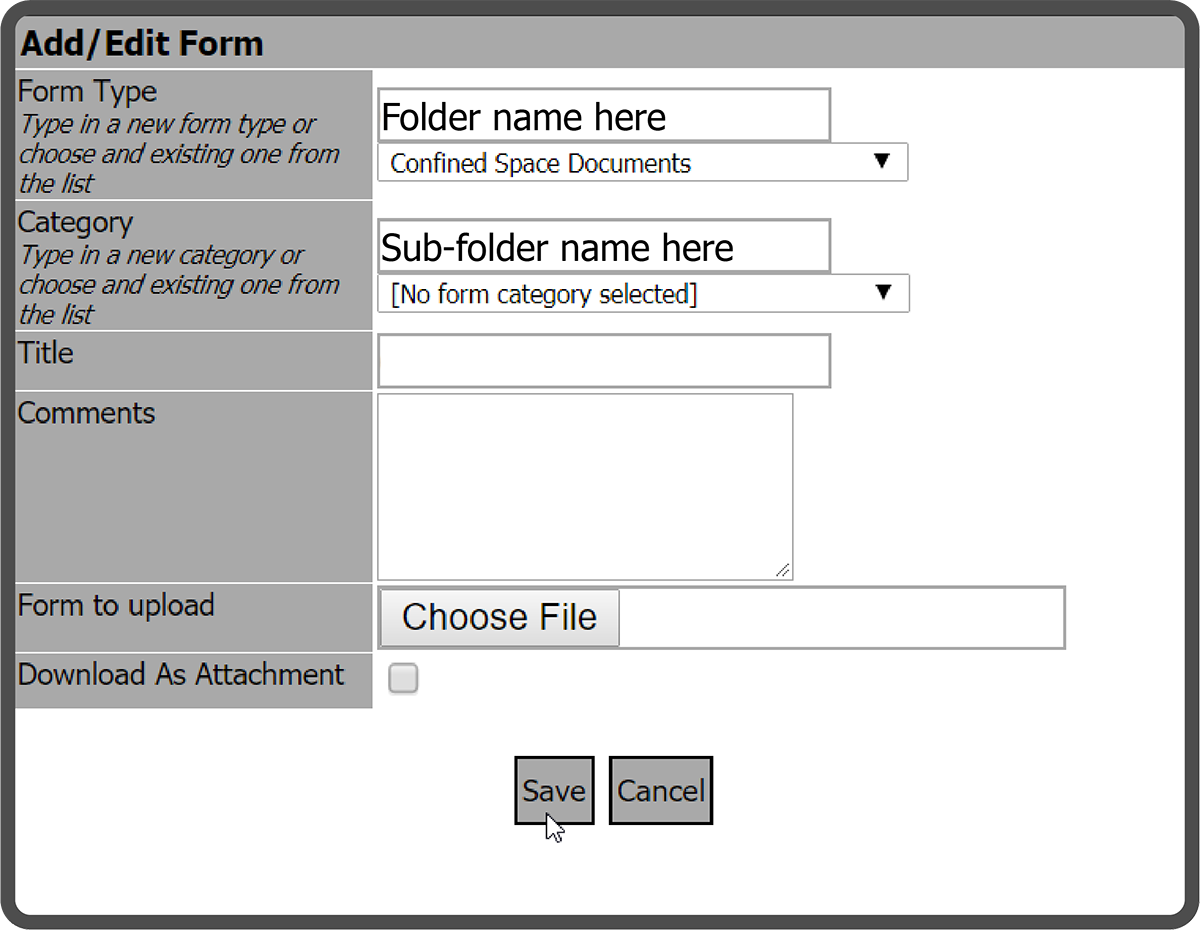Viewport: 1200px width, 930px height.
Task: Click the Form to upload label
Action: [116, 606]
